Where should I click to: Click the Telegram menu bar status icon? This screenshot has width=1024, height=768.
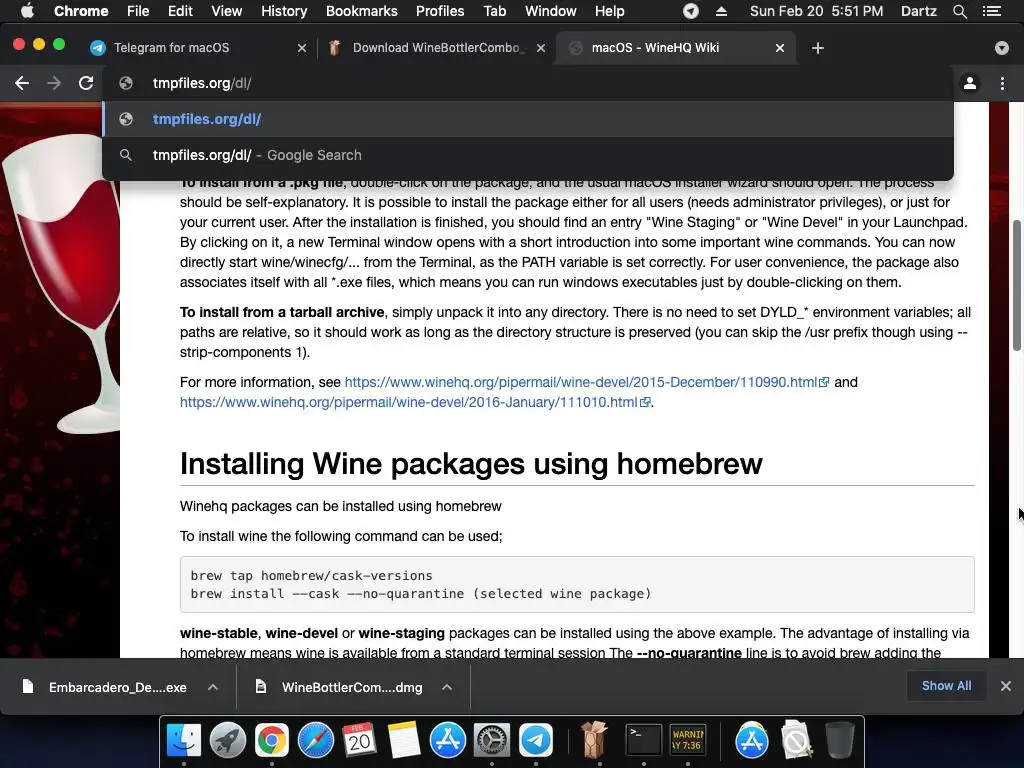tap(691, 11)
